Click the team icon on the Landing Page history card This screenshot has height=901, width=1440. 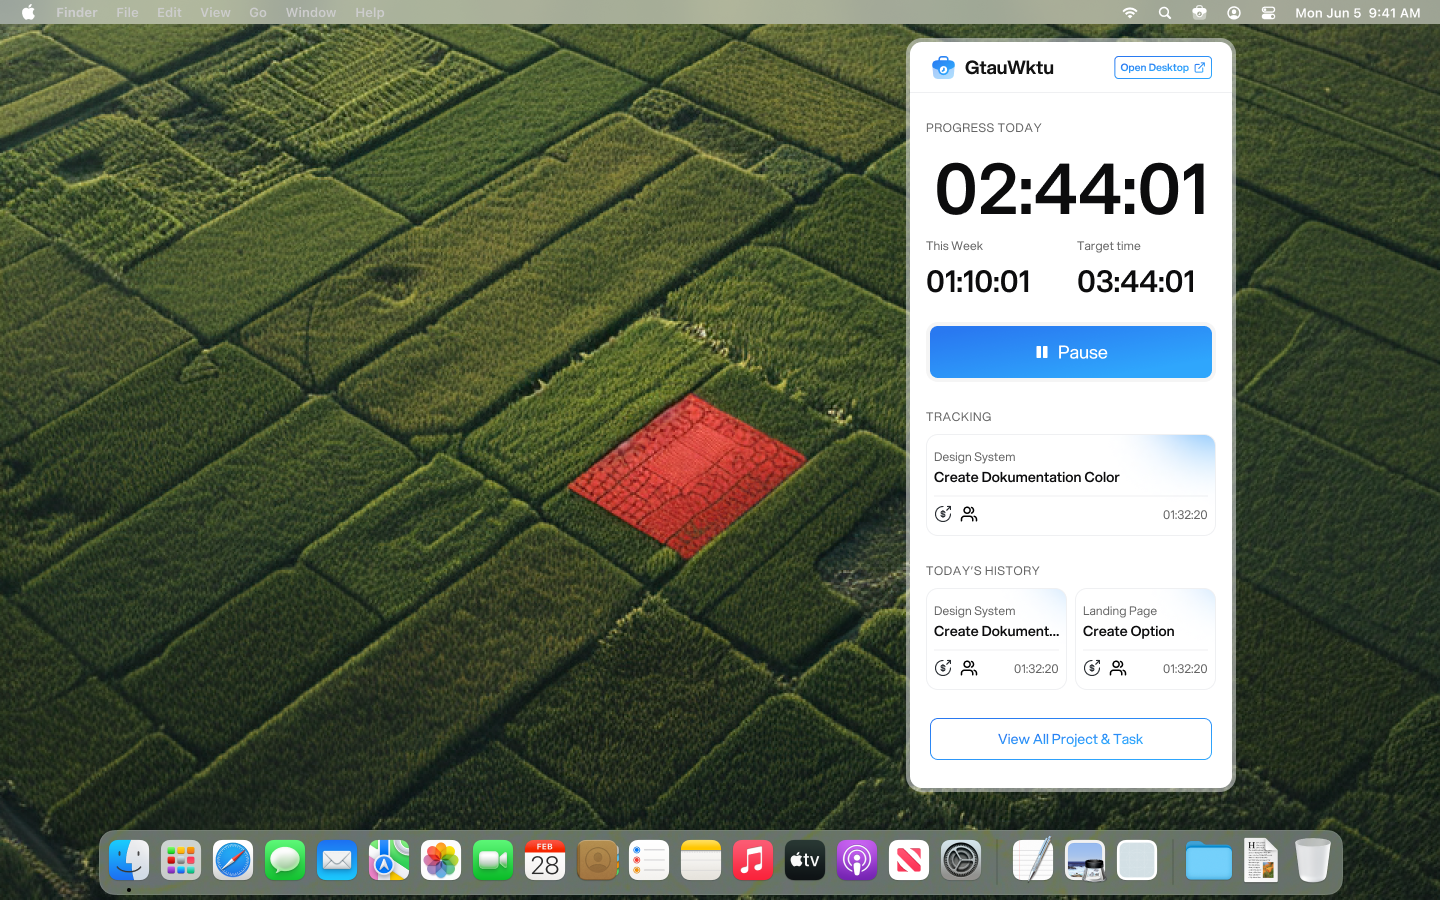(1118, 668)
